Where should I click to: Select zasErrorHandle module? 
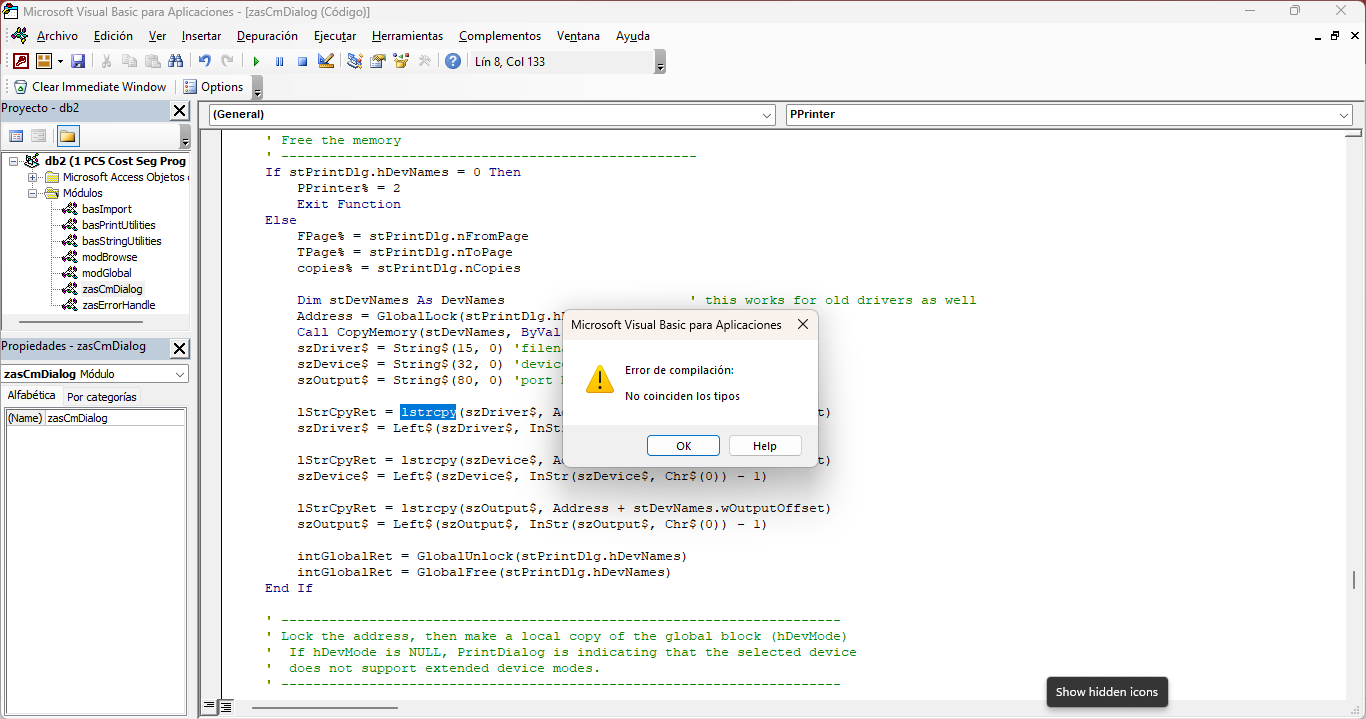click(x=119, y=305)
